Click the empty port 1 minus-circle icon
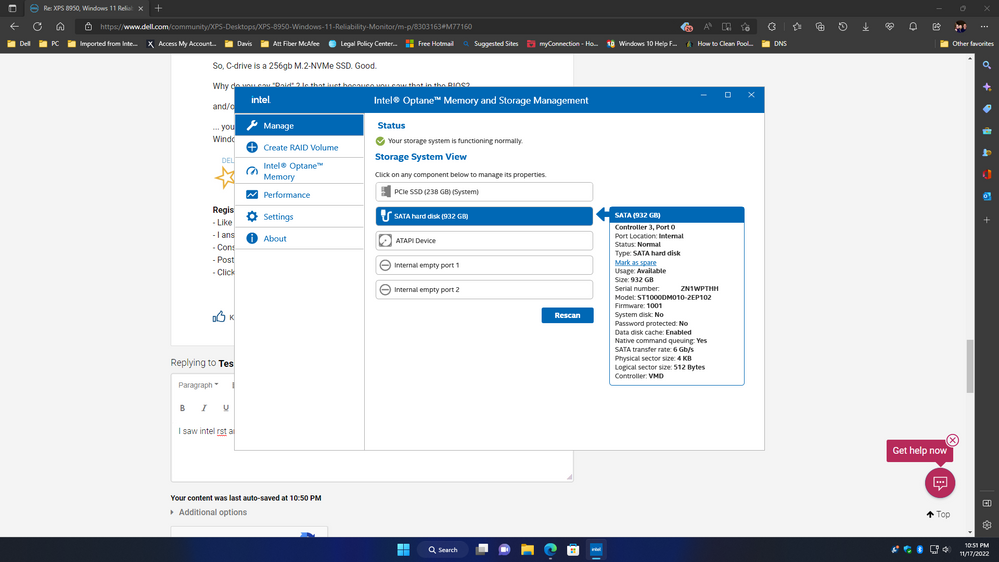This screenshot has width=999, height=562. point(385,265)
